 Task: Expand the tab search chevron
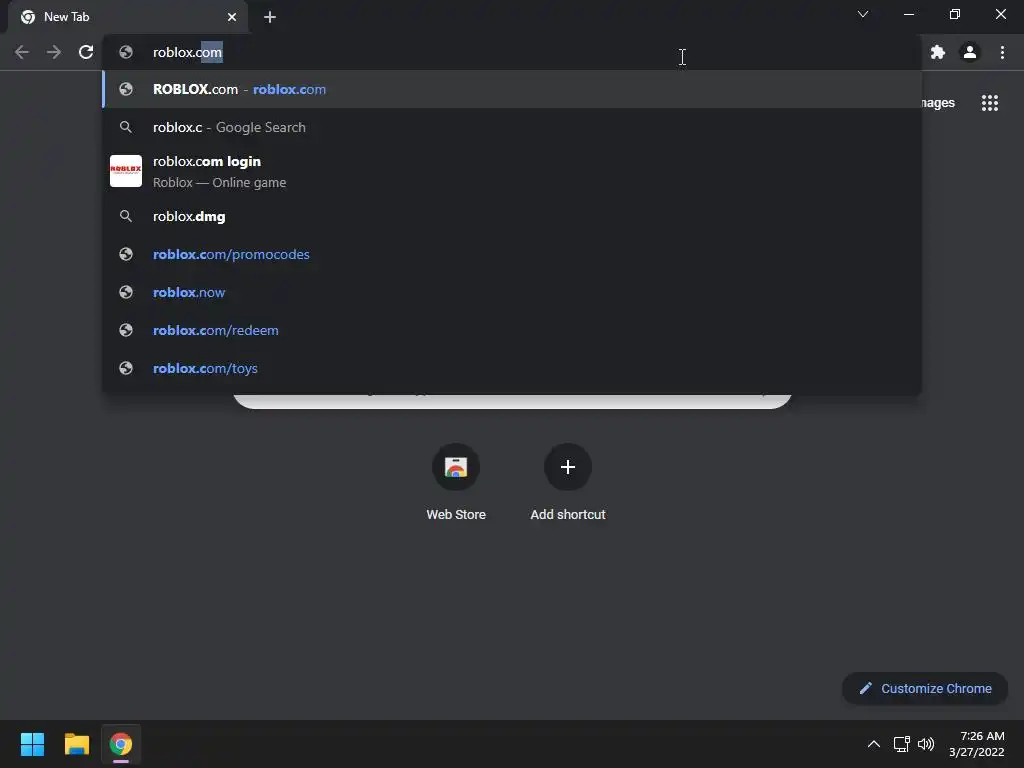click(x=863, y=14)
